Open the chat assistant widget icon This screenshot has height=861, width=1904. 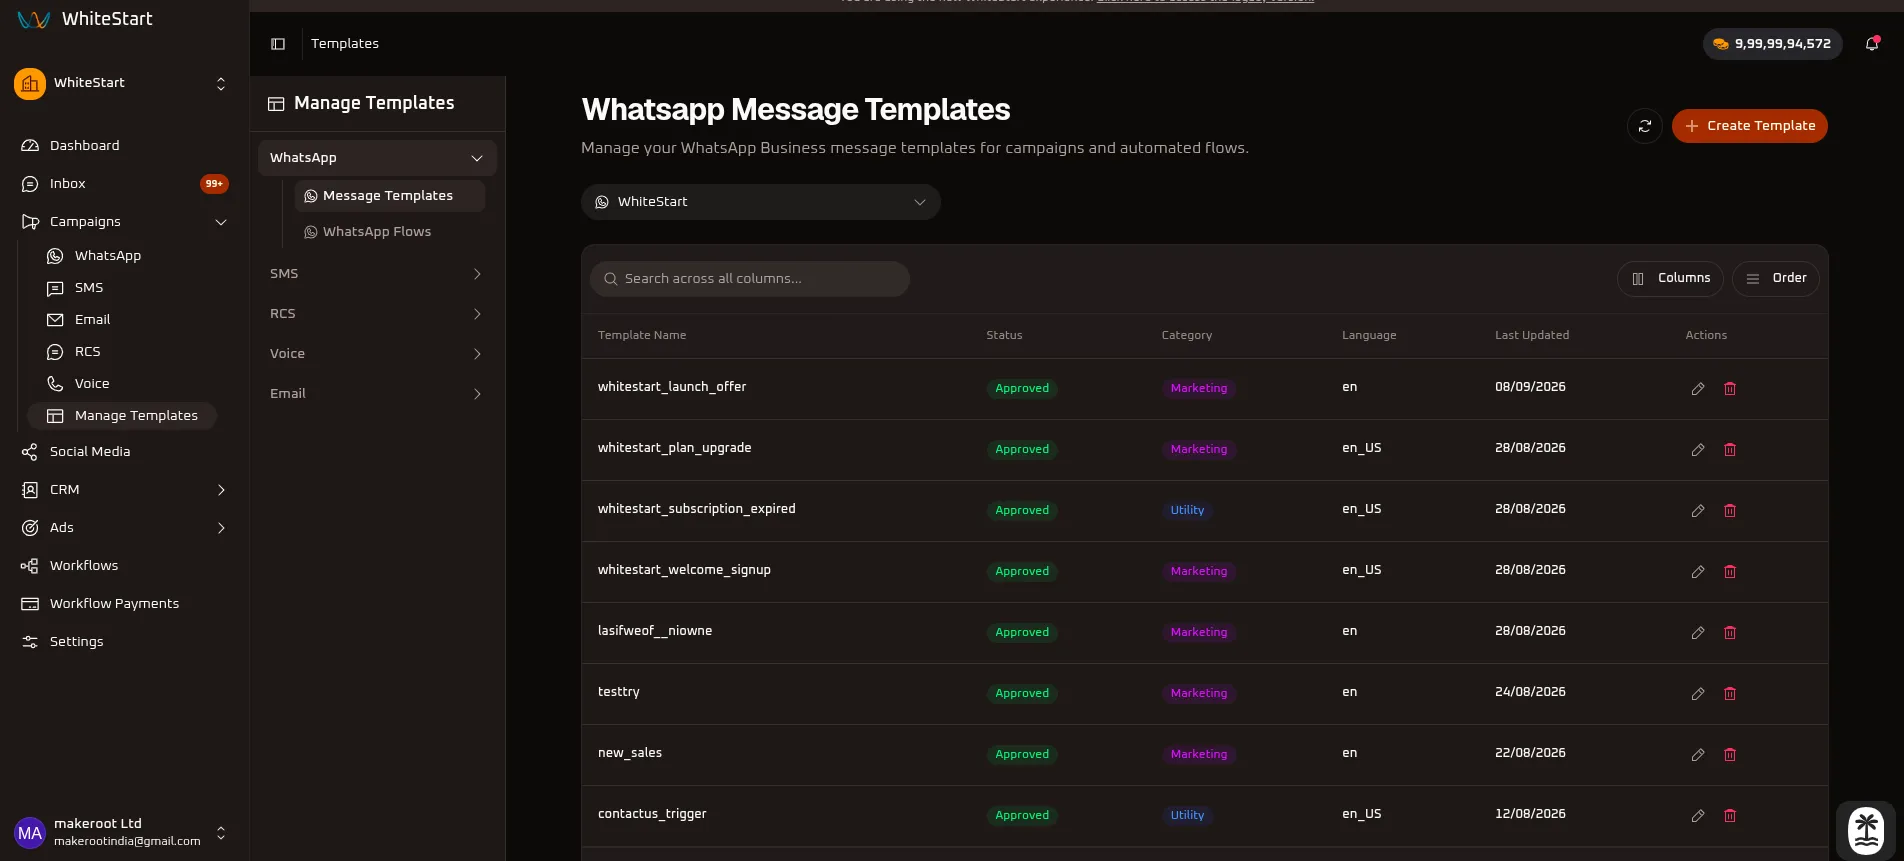(1866, 831)
